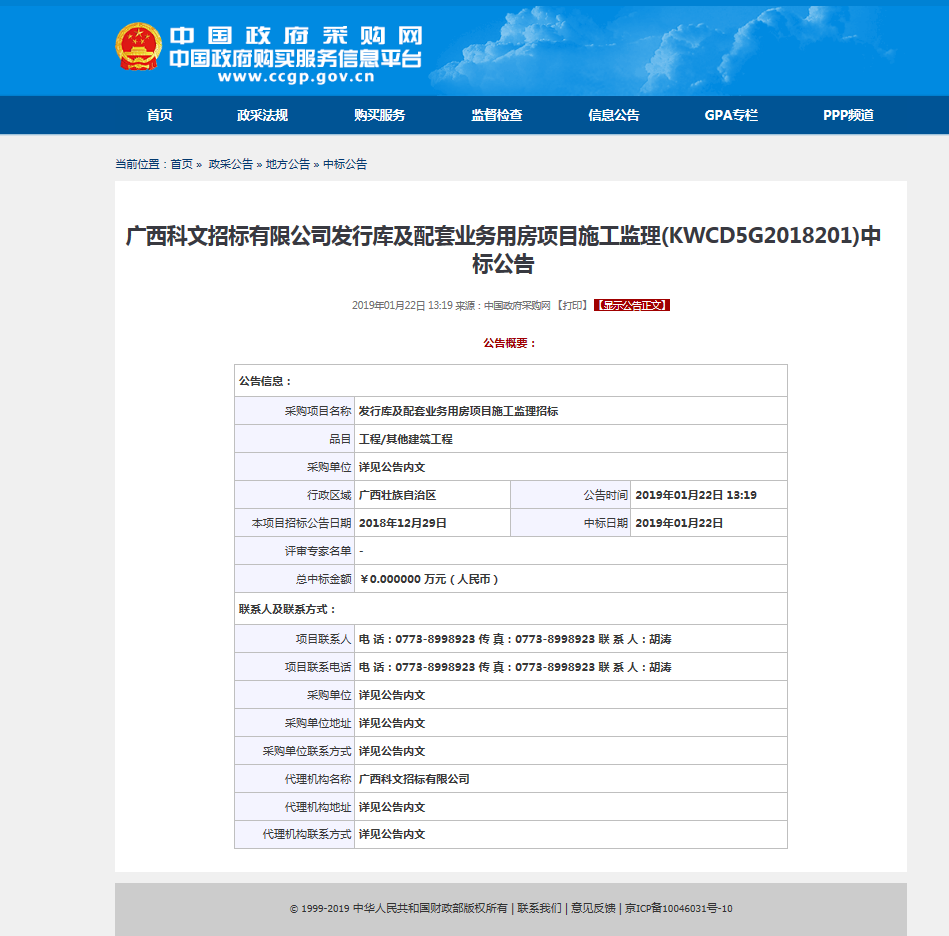Screen dimensions: 949x936
Task: Navigate to GPA专栏 section
Action: coord(731,115)
